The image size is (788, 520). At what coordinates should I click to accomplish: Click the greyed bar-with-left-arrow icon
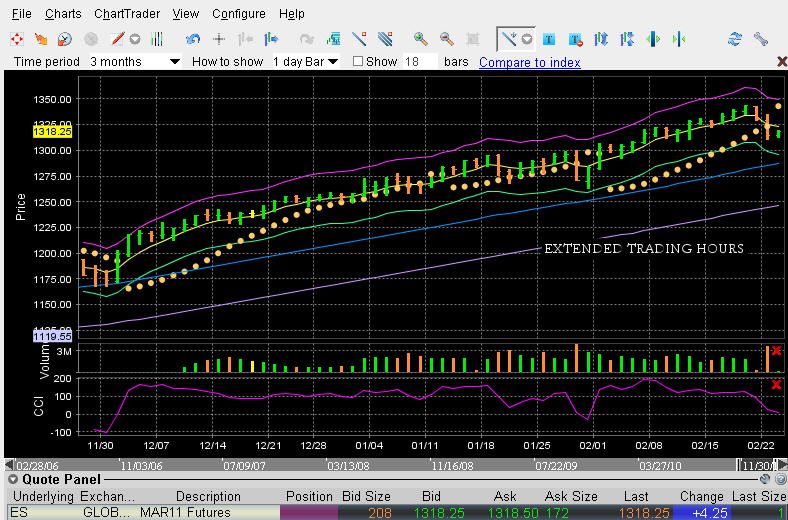245,39
